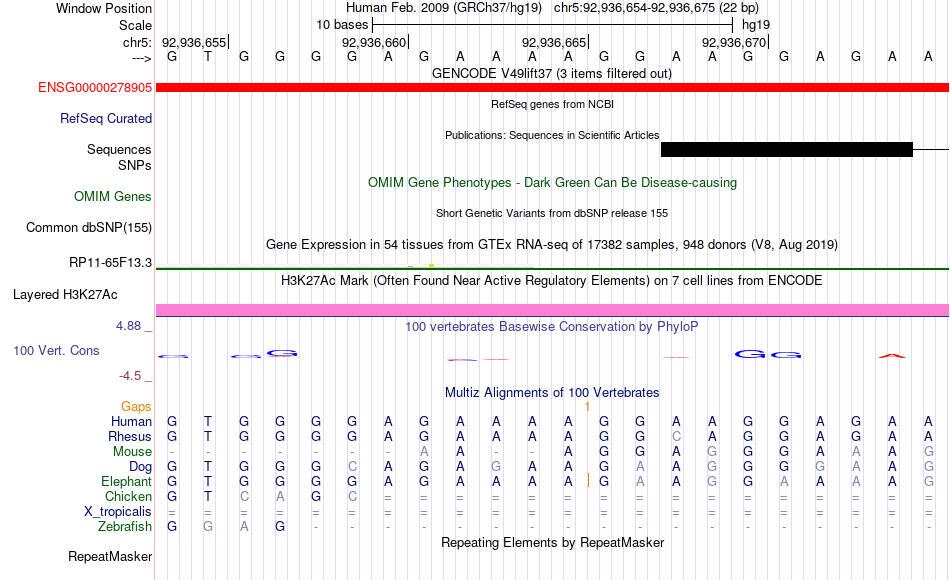950x580 pixels.
Task: Click the pale C in the Rhesus row
Action: [x=676, y=436]
